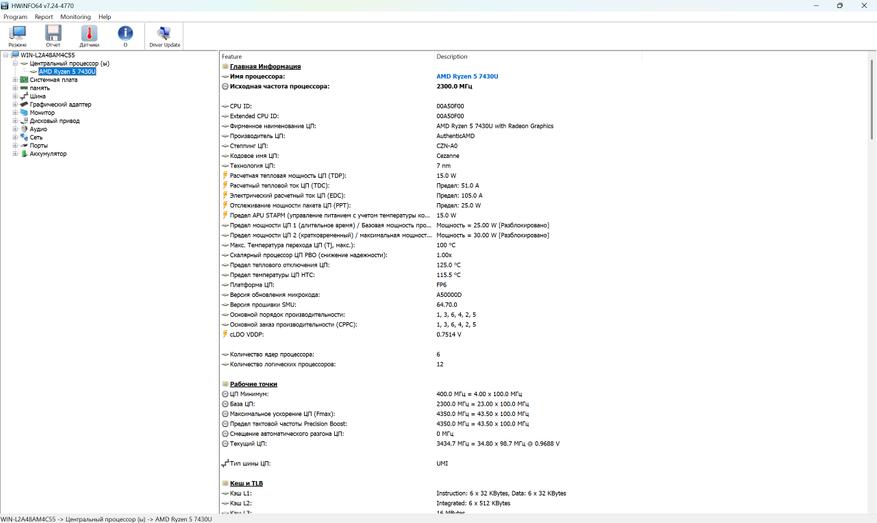Click the status bar path text

pos(107,519)
